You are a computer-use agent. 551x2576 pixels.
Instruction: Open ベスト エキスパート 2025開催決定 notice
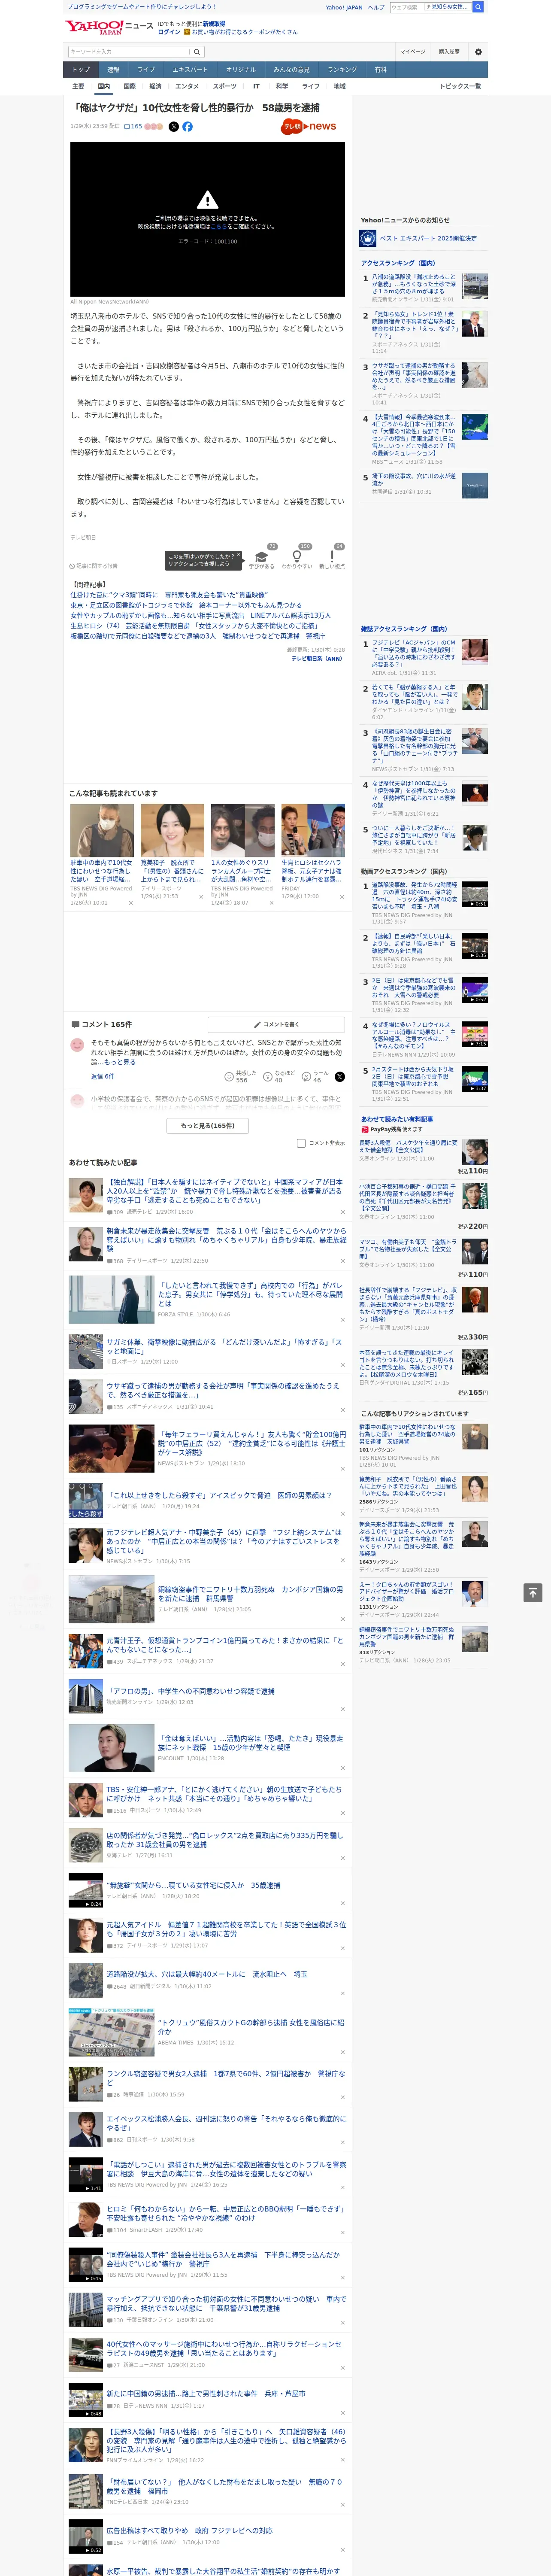click(428, 238)
